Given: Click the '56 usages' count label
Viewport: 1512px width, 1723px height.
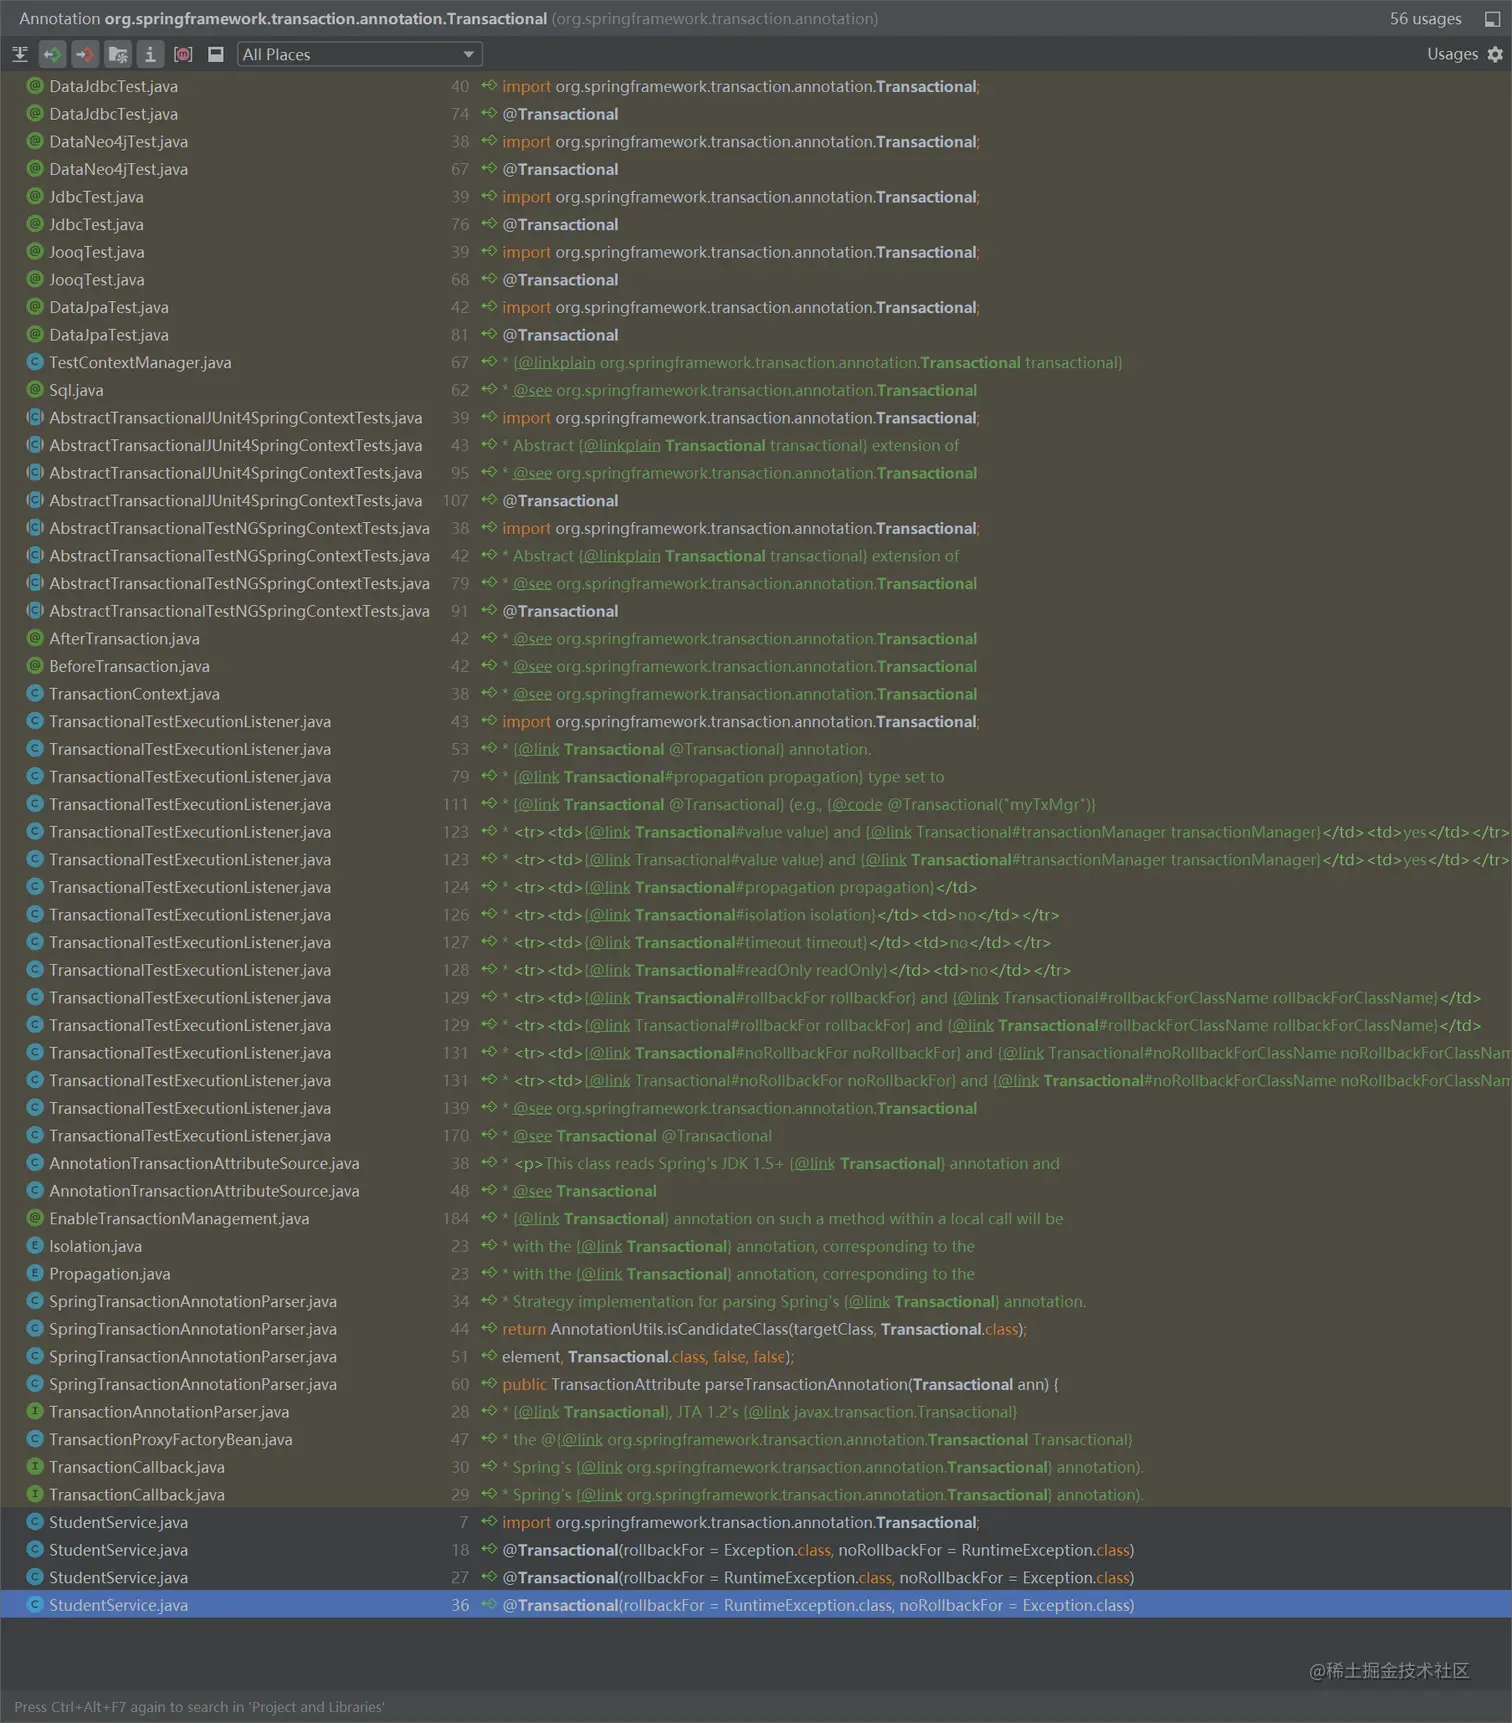Looking at the screenshot, I should (1425, 19).
